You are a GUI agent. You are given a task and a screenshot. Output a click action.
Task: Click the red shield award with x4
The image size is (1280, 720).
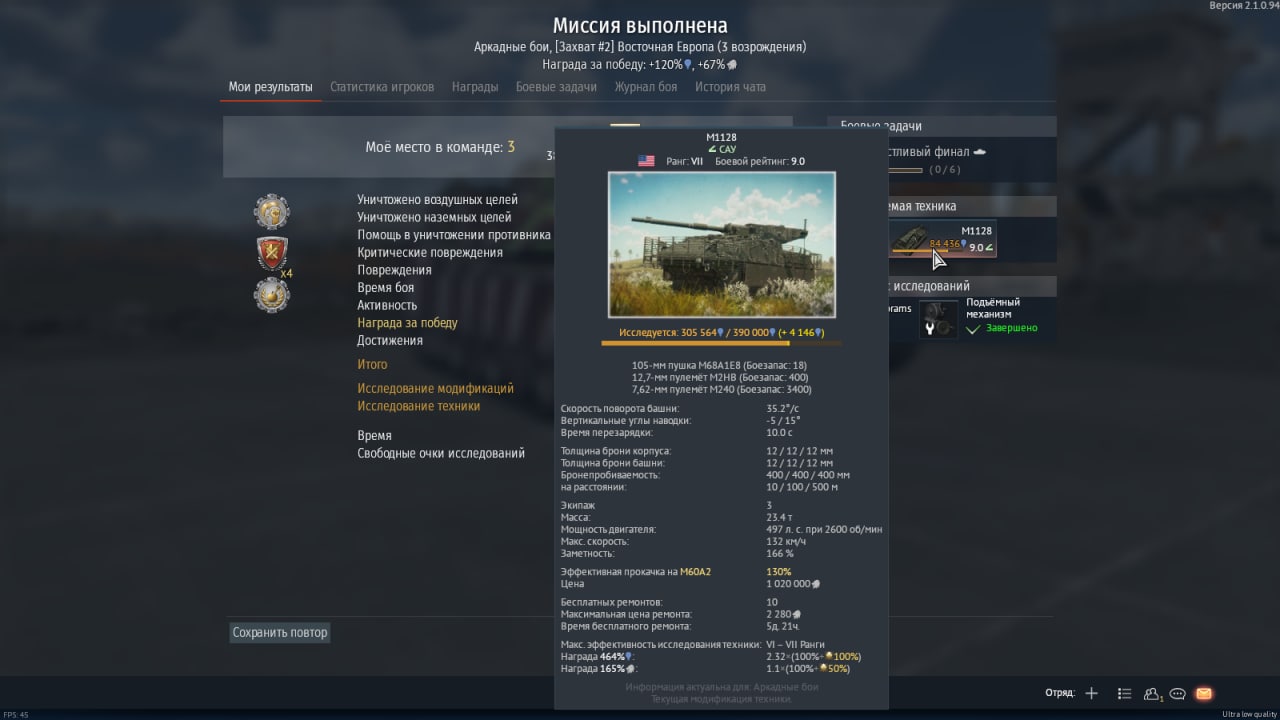tap(272, 254)
